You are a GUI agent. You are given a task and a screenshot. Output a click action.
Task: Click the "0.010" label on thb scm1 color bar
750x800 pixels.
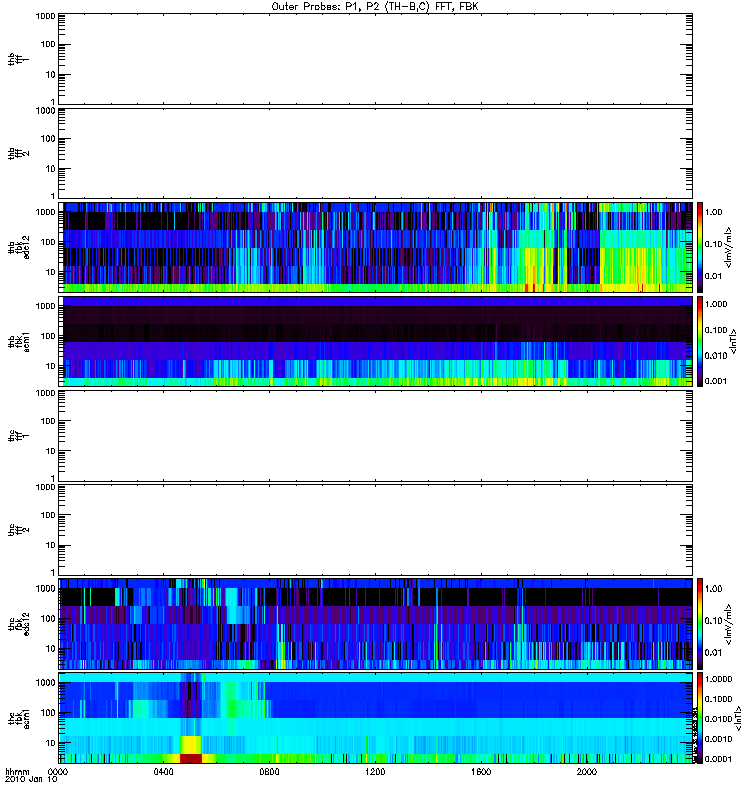[x=716, y=356]
